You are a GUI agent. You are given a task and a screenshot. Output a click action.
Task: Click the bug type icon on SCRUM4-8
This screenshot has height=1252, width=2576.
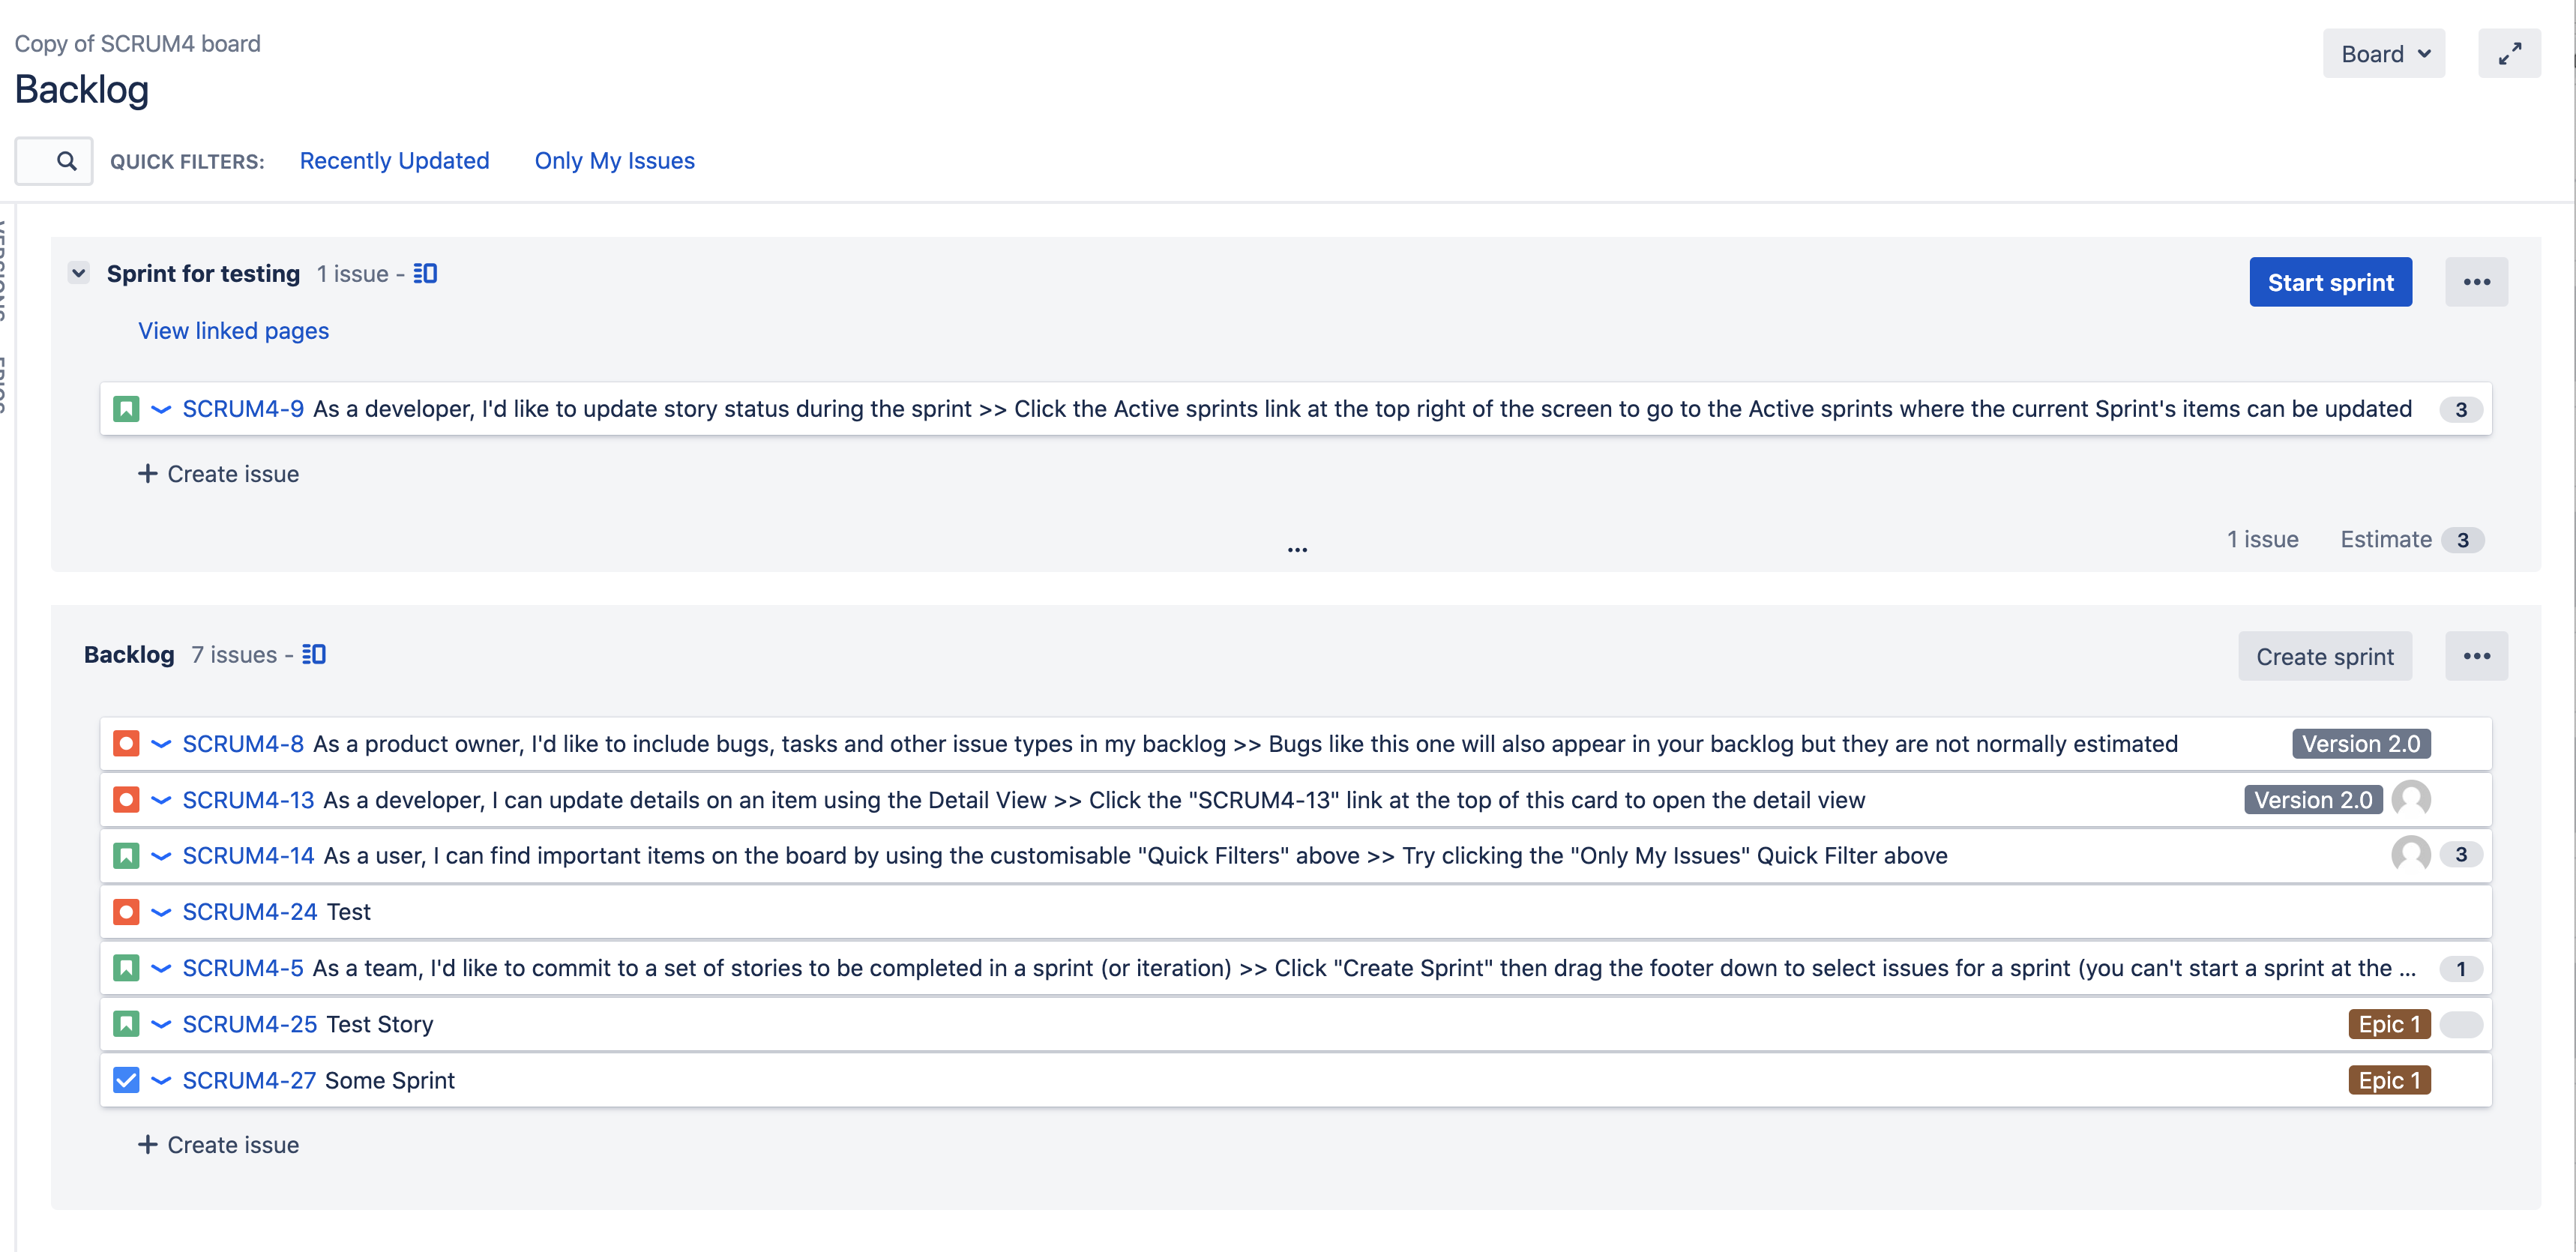[126, 744]
